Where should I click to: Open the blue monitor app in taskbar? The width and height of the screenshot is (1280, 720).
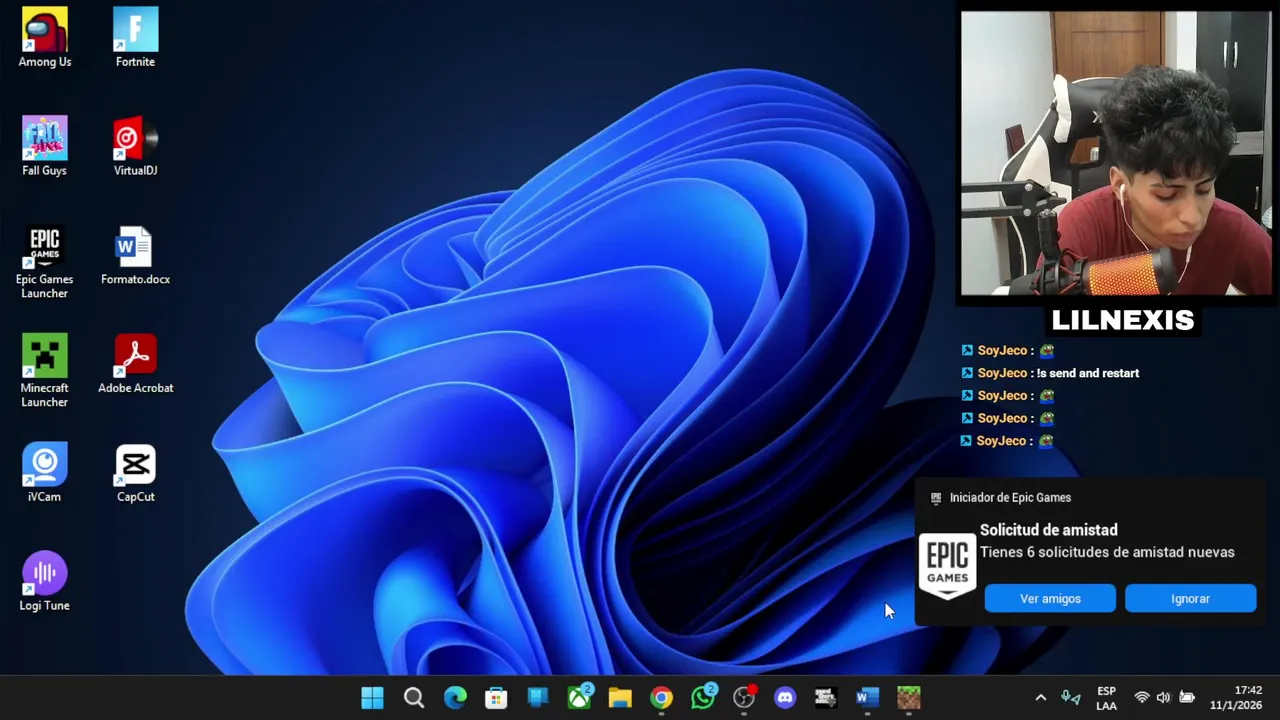pyautogui.click(x=538, y=697)
